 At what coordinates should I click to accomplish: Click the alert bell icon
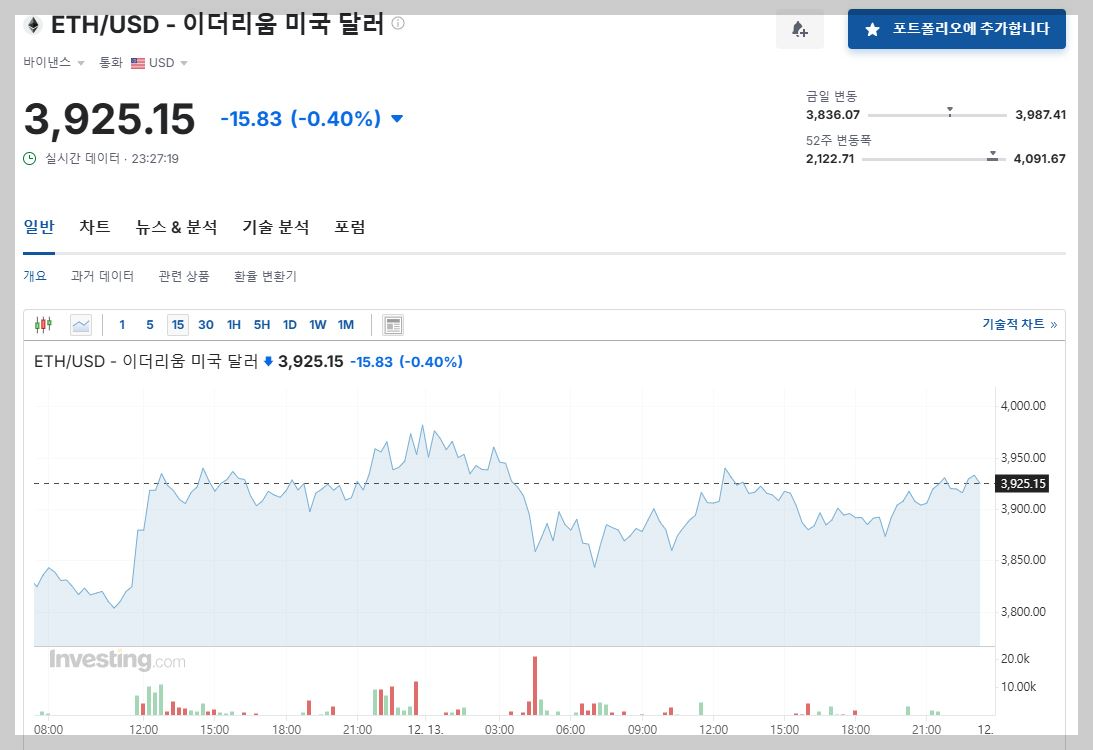click(800, 29)
